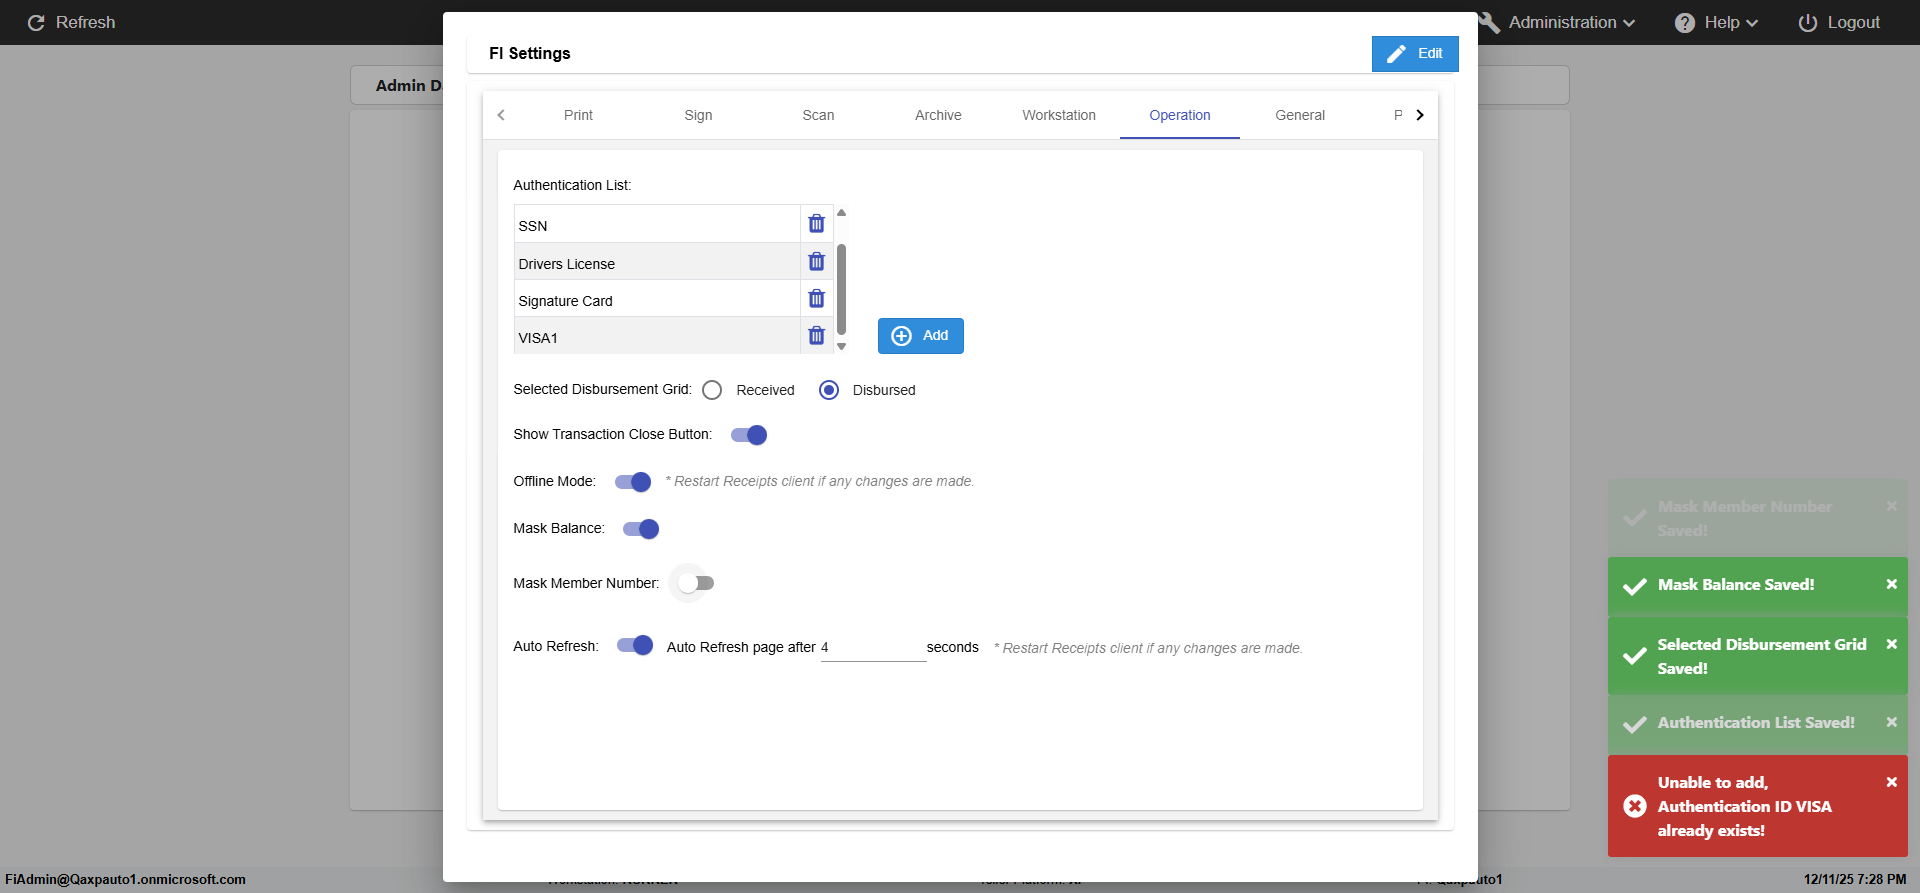Screen dimensions: 1920x893
Task: Click the Edit button in FI Settings
Action: click(x=1414, y=54)
